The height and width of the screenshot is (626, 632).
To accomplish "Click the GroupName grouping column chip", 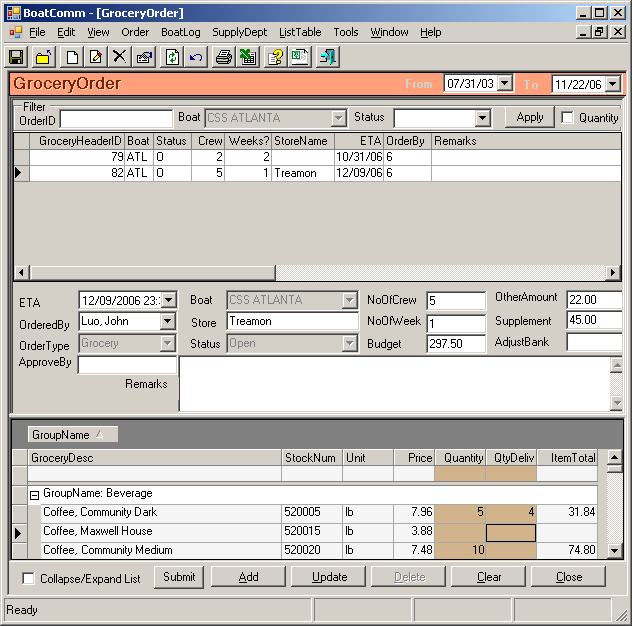I will pyautogui.click(x=73, y=435).
